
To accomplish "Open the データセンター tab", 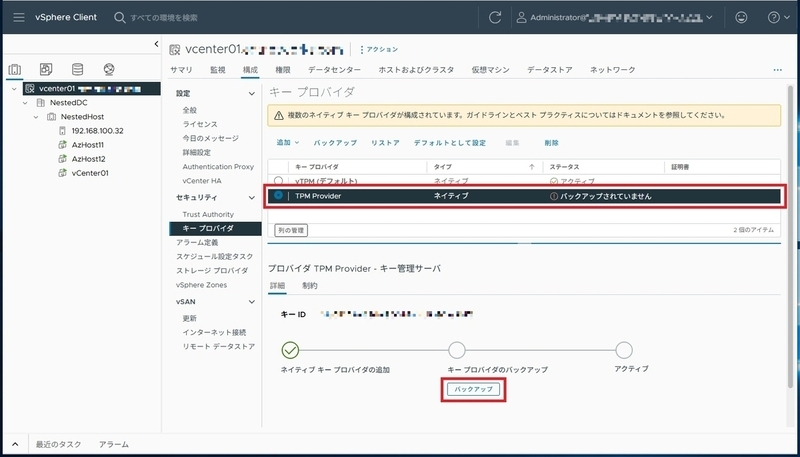I will pos(334,70).
